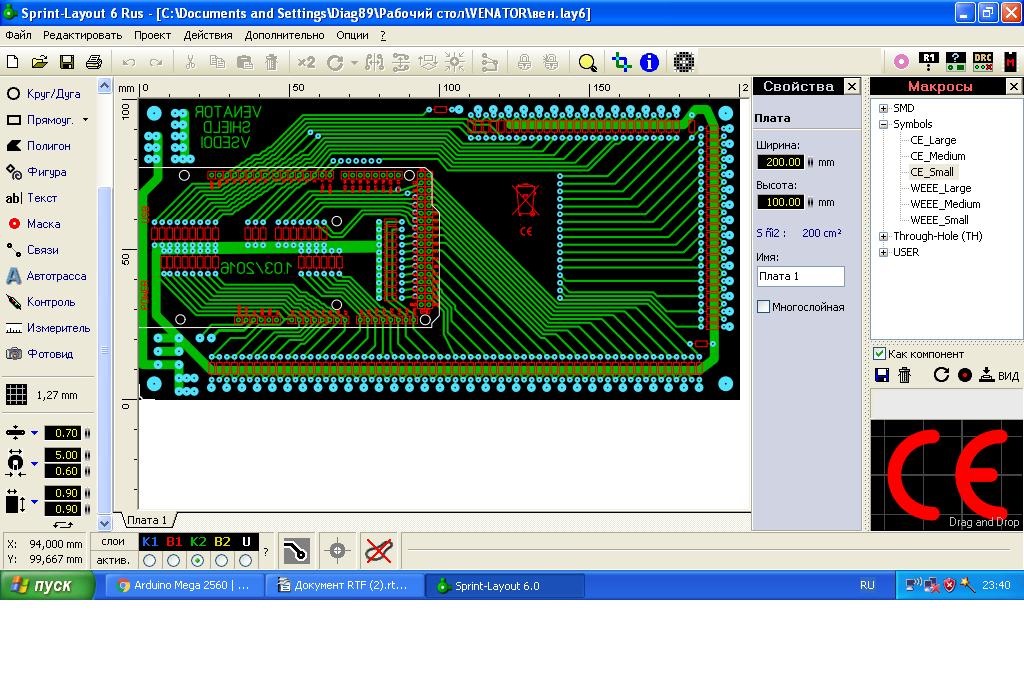Activate layer B1 radio button
Image resolution: width=1024 pixels, height=680 pixels.
(173, 560)
